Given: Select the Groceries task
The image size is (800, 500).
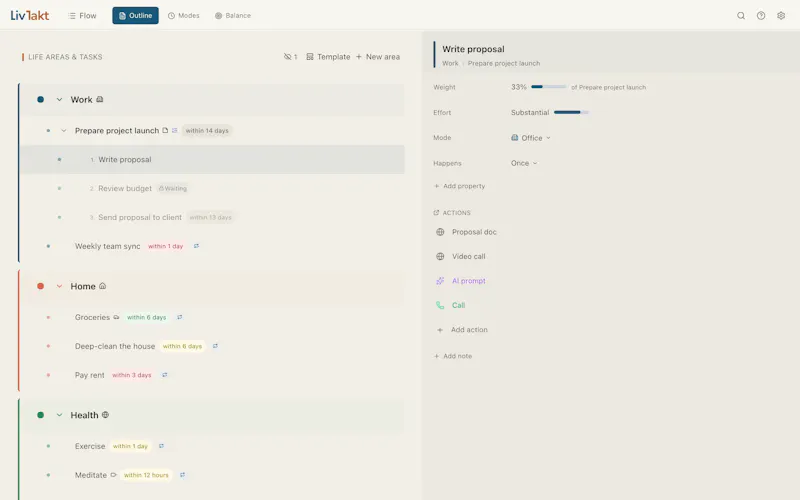Looking at the screenshot, I should pos(92,317).
